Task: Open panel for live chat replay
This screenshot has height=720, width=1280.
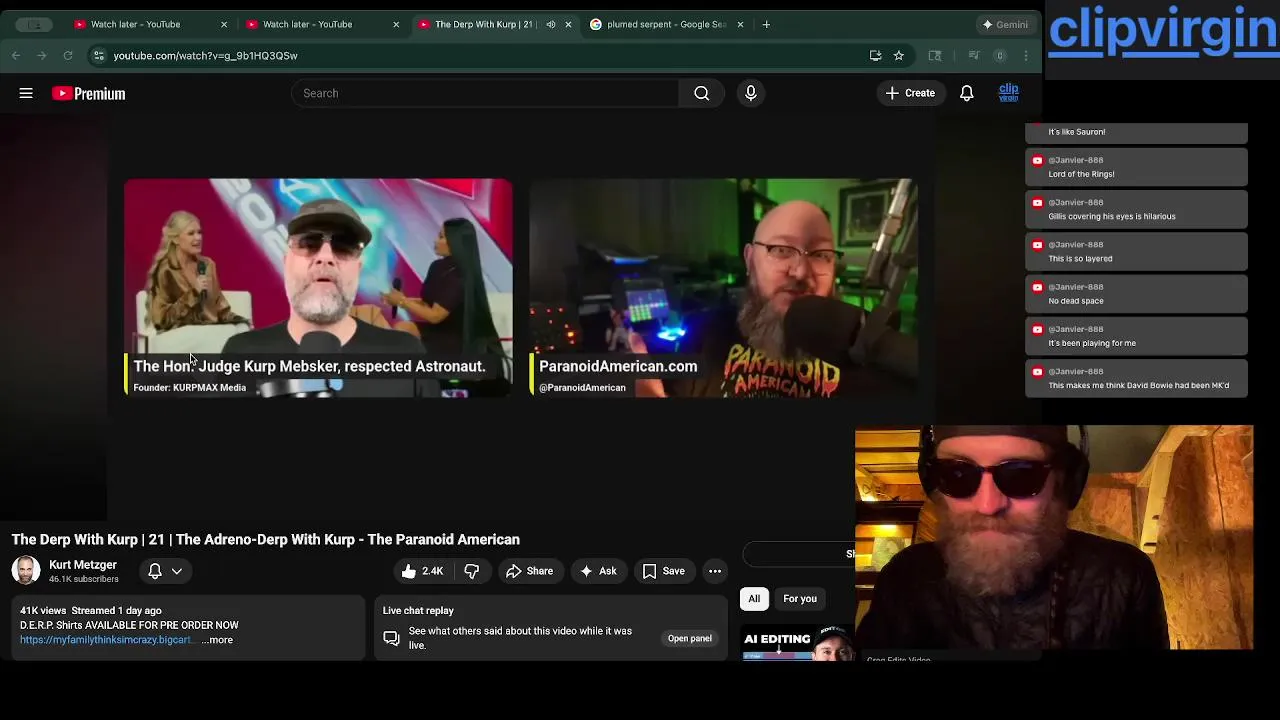Action: coord(690,638)
